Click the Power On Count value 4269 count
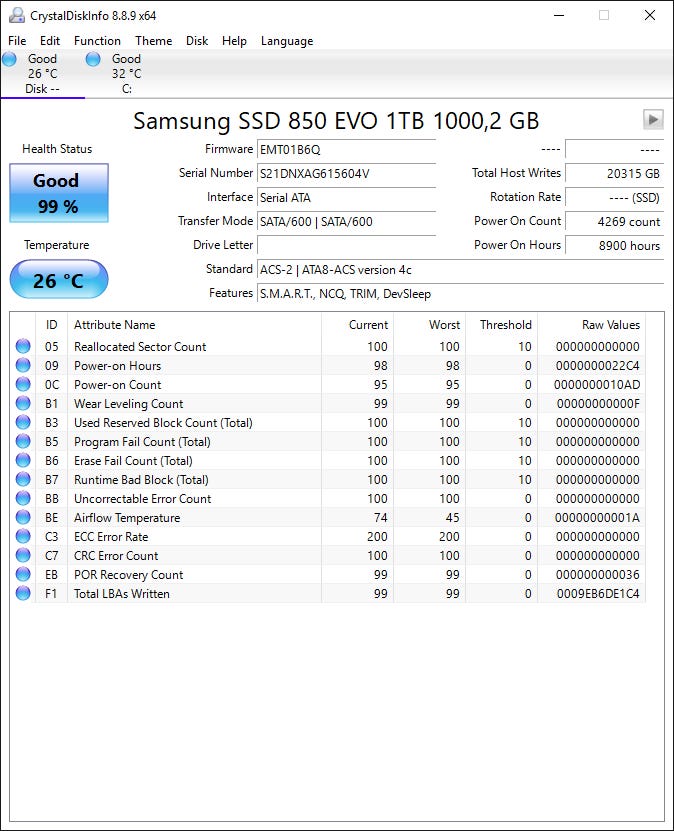 tap(615, 222)
